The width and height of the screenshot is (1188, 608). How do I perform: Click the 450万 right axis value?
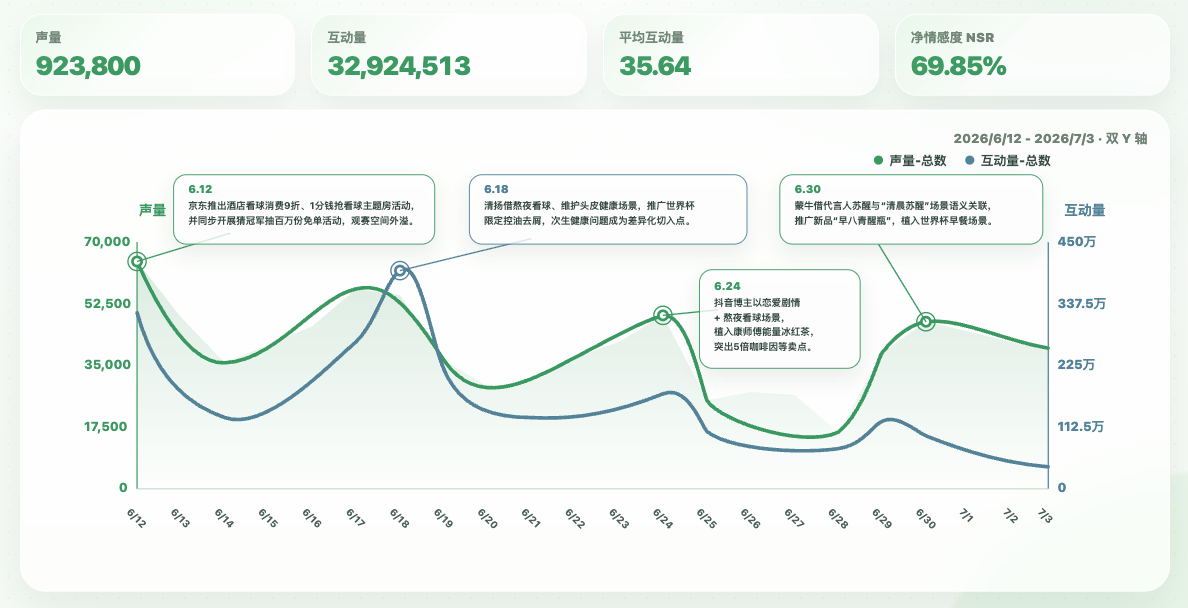tap(1076, 242)
